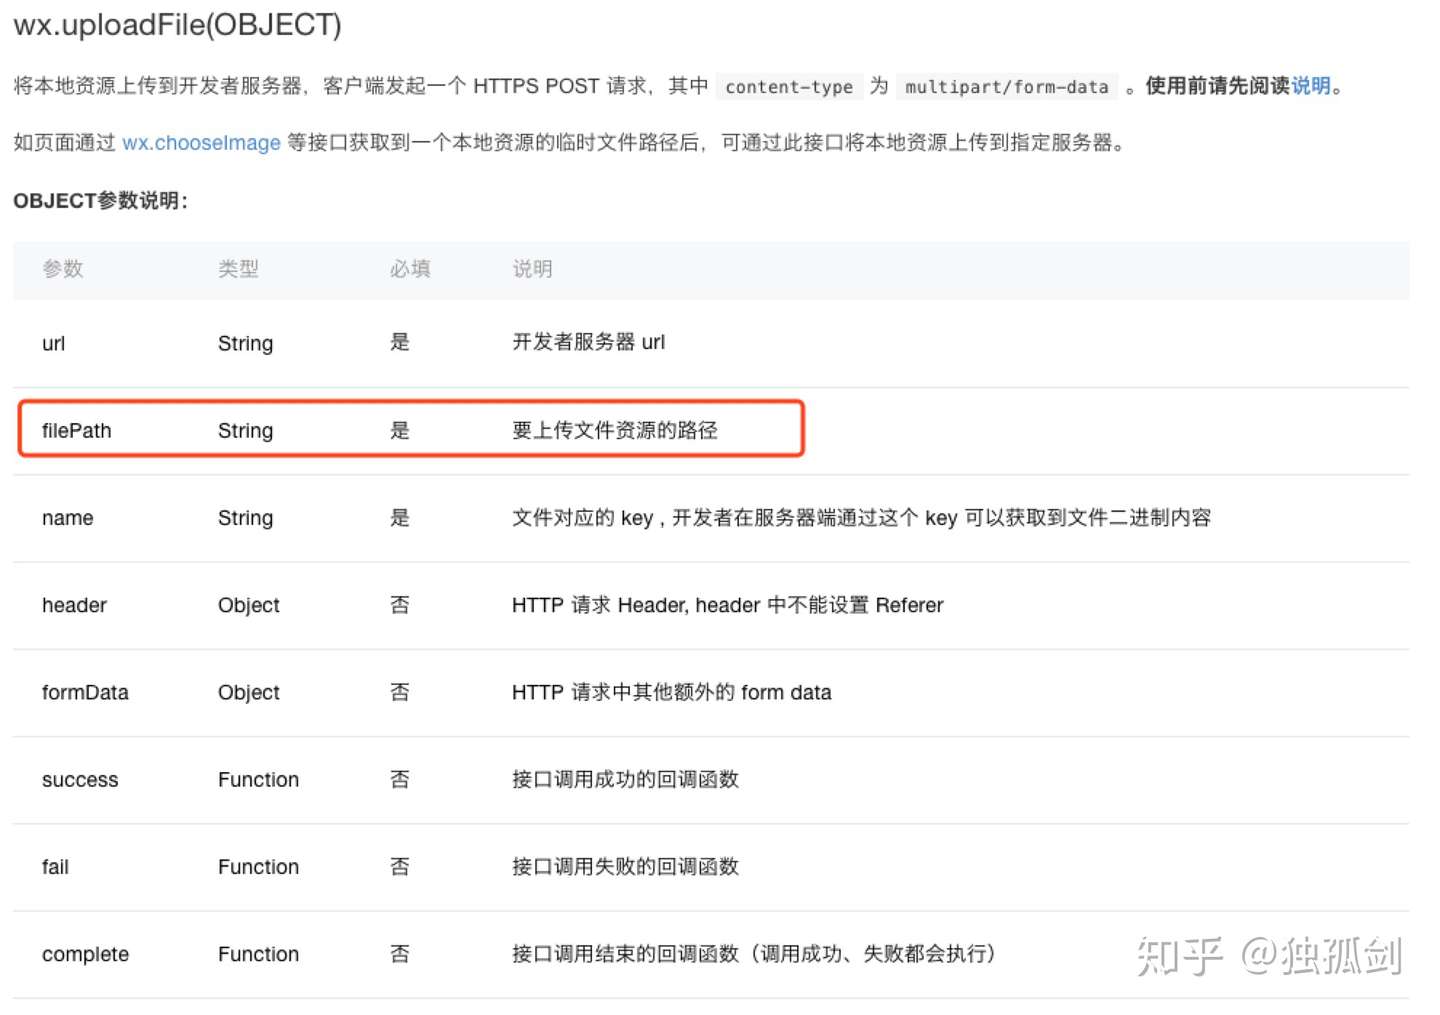Image resolution: width=1440 pixels, height=1015 pixels.
Task: Click the multipart/form-data code snippet
Action: click(1007, 87)
